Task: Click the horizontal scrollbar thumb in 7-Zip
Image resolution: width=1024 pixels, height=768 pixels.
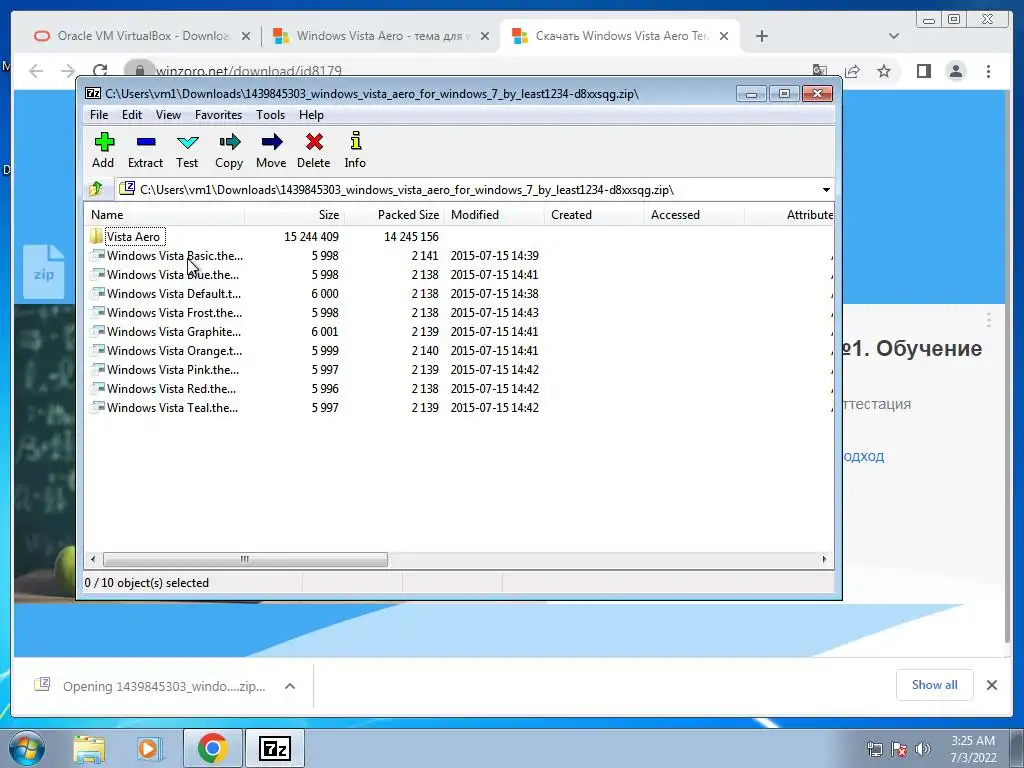Action: tap(245, 559)
